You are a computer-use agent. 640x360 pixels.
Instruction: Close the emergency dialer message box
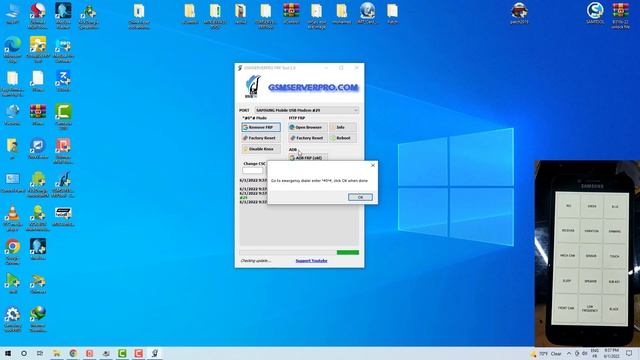point(373,165)
